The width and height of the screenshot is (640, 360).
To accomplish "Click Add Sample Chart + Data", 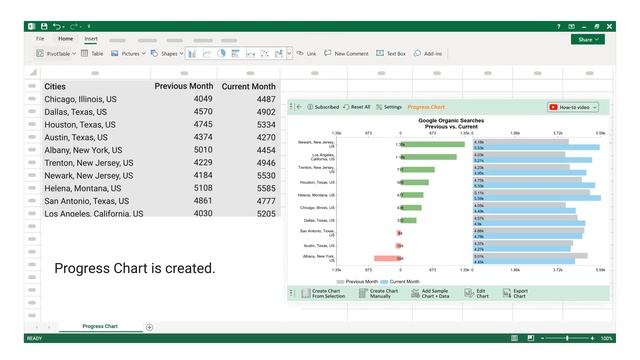I will pyautogui.click(x=430, y=293).
